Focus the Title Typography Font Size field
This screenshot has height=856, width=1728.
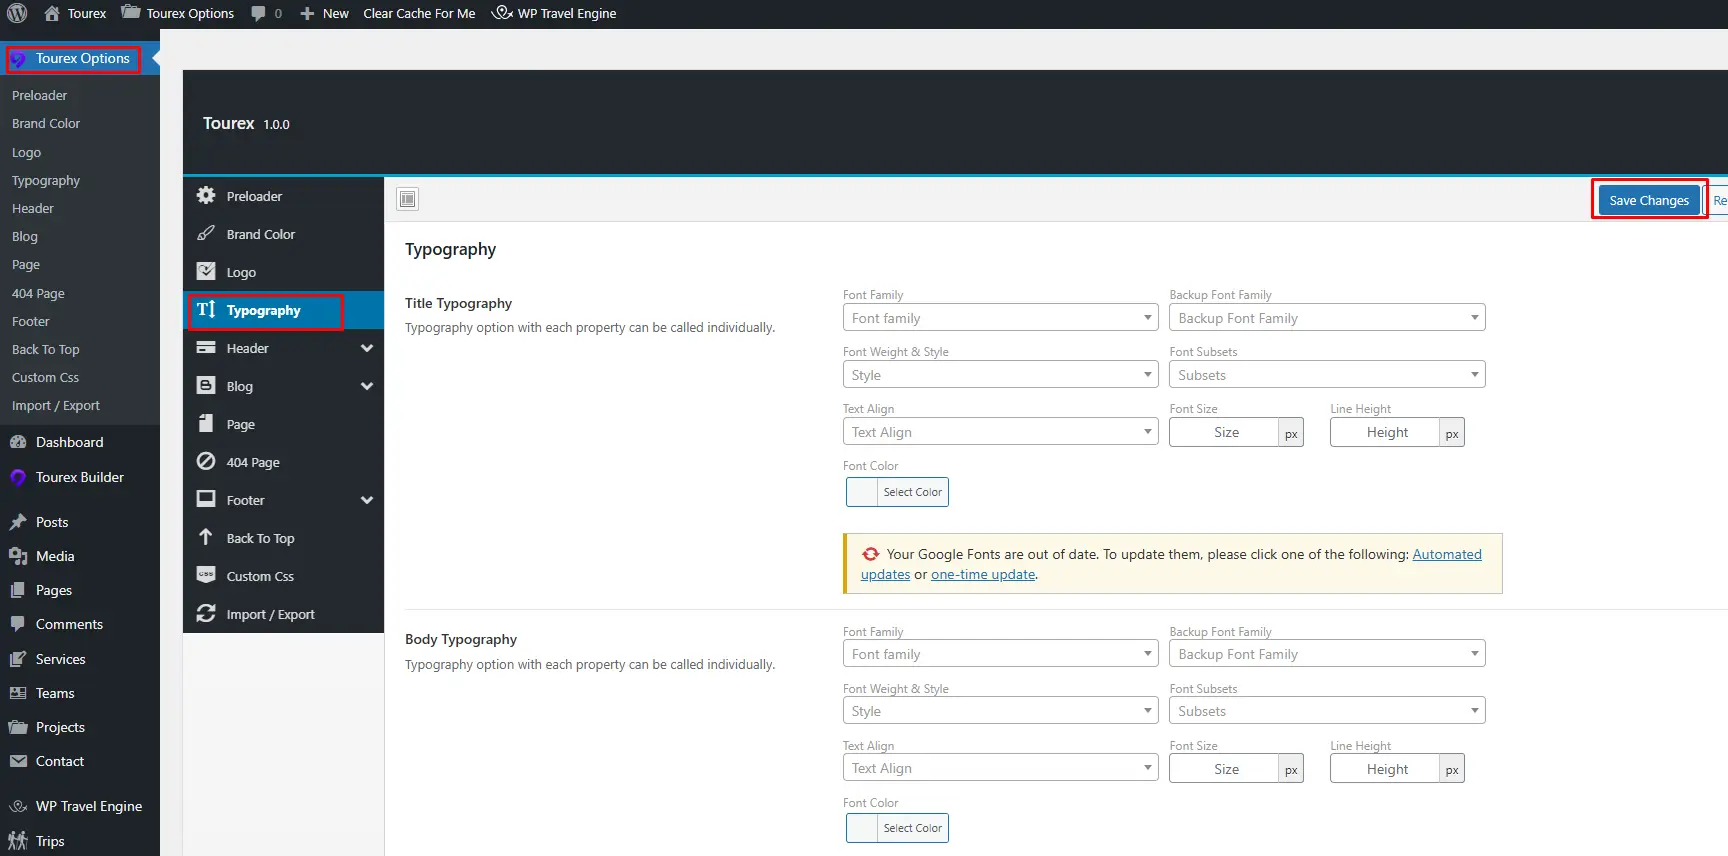coord(1225,432)
